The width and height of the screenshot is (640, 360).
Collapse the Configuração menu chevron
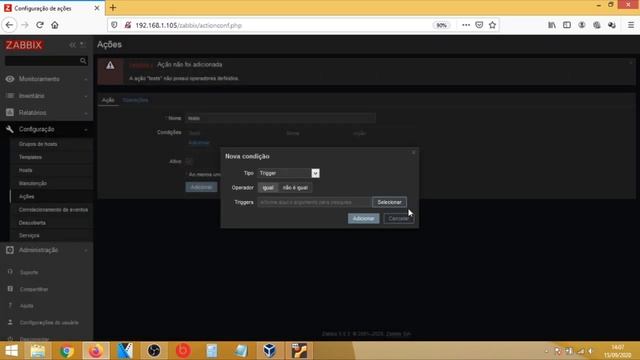86,129
